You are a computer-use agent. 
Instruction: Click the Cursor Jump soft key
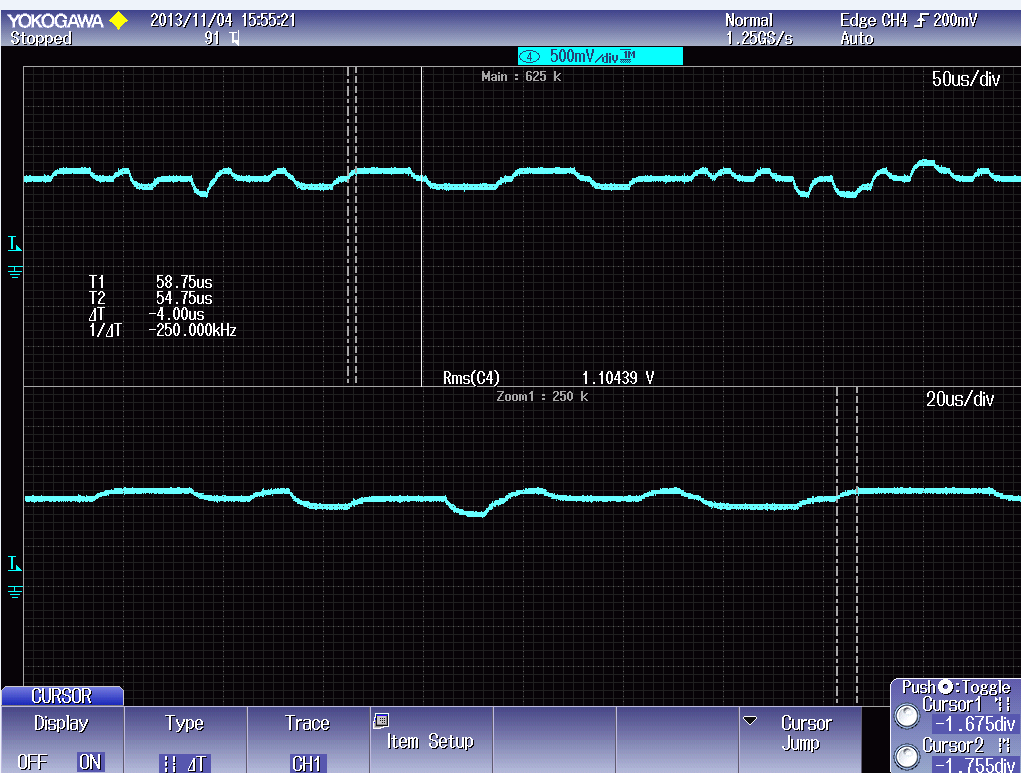[x=800, y=740]
